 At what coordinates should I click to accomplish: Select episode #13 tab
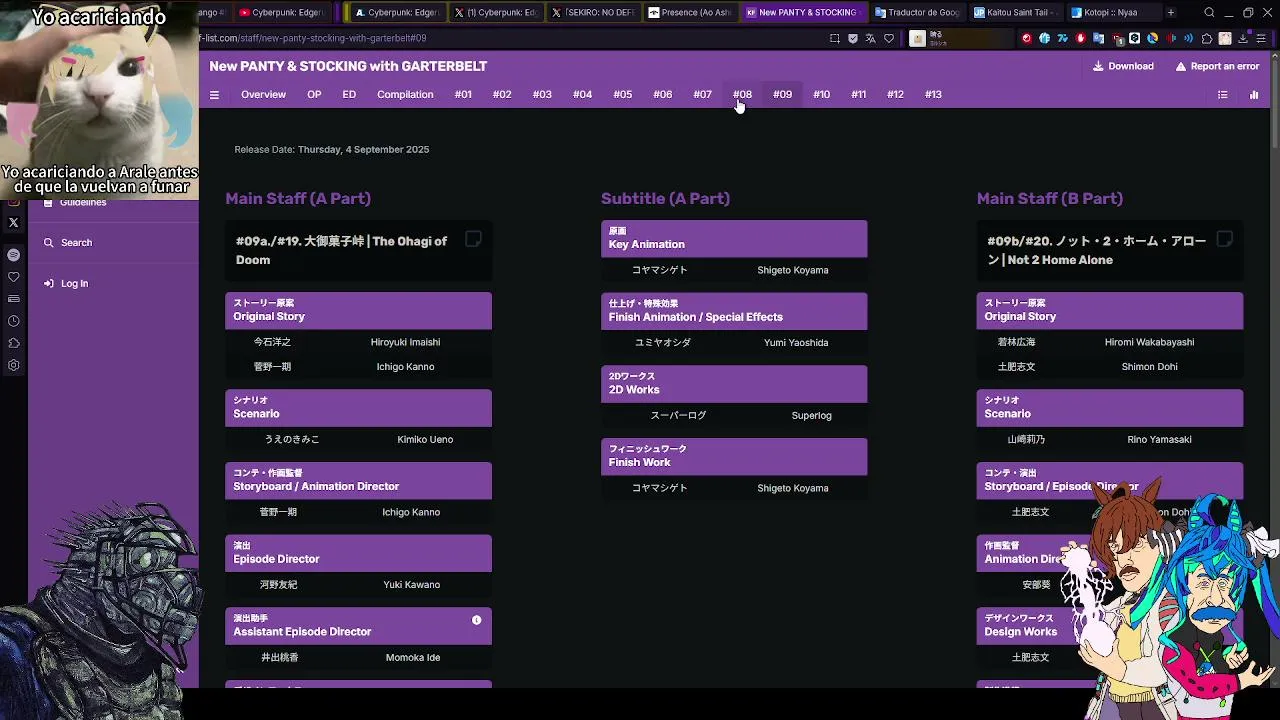coord(933,95)
